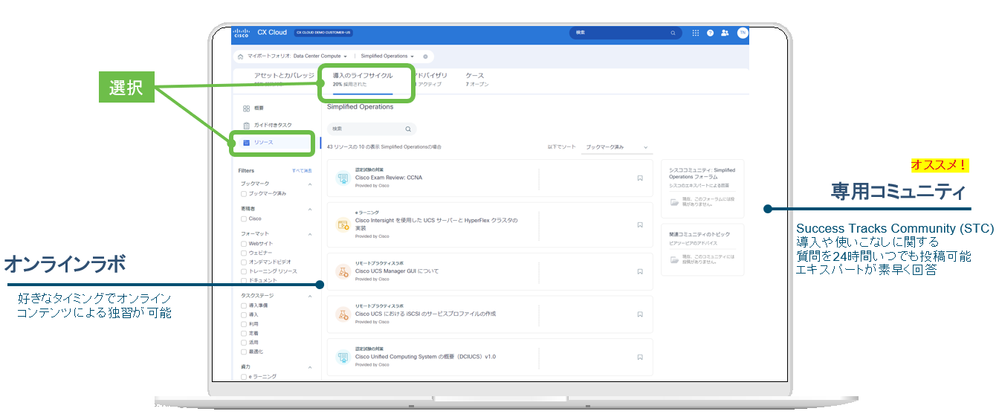Collapse the ブックマーク filter section
Image resolution: width=999 pixels, height=417 pixels.
tap(310, 183)
